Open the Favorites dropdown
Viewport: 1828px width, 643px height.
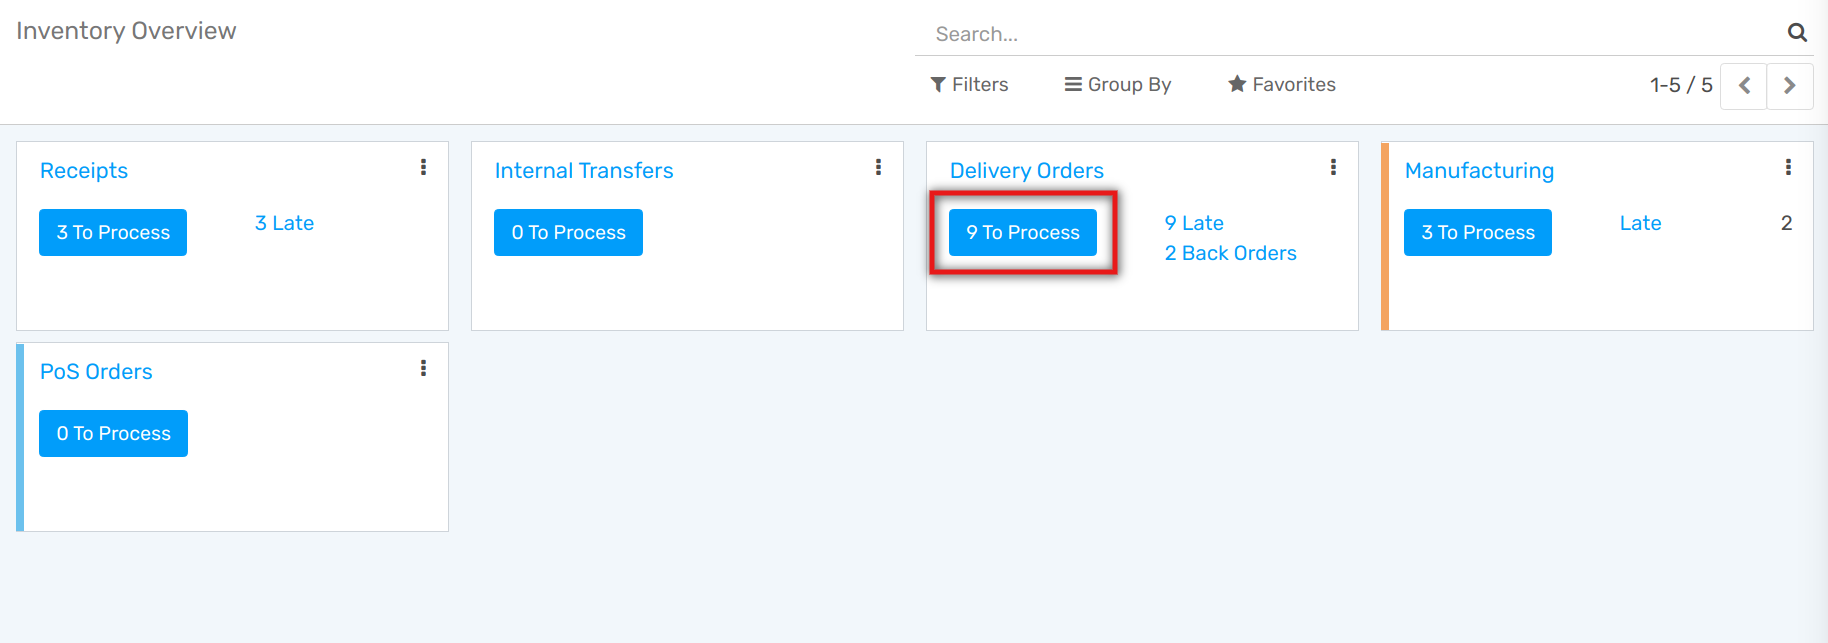click(x=1282, y=85)
